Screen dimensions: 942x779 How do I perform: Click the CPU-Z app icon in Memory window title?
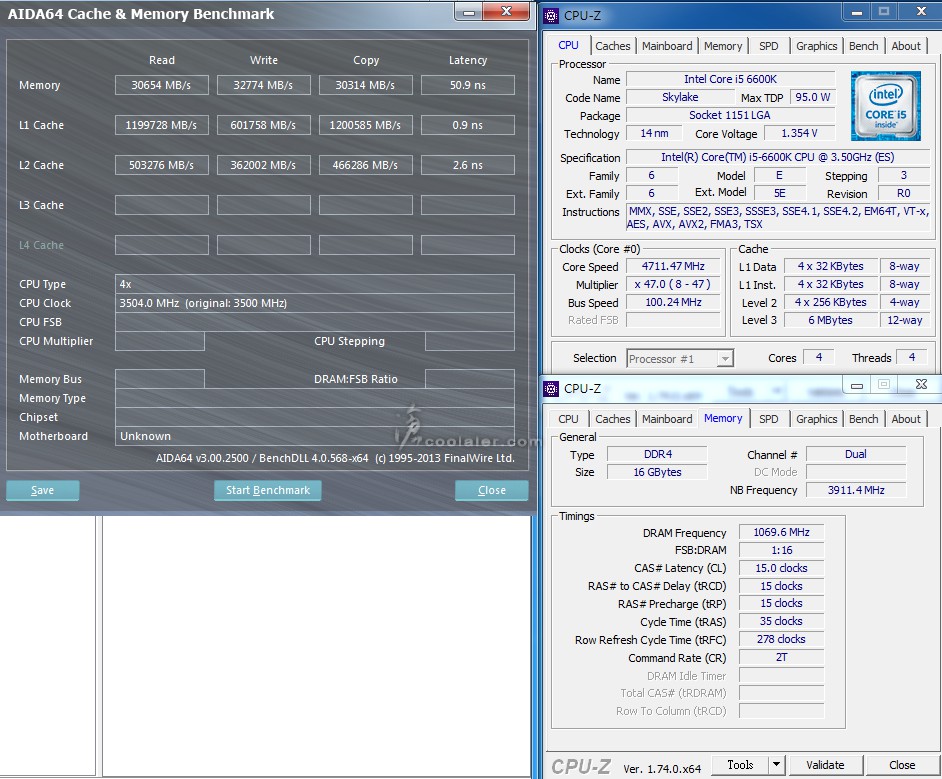(550, 389)
